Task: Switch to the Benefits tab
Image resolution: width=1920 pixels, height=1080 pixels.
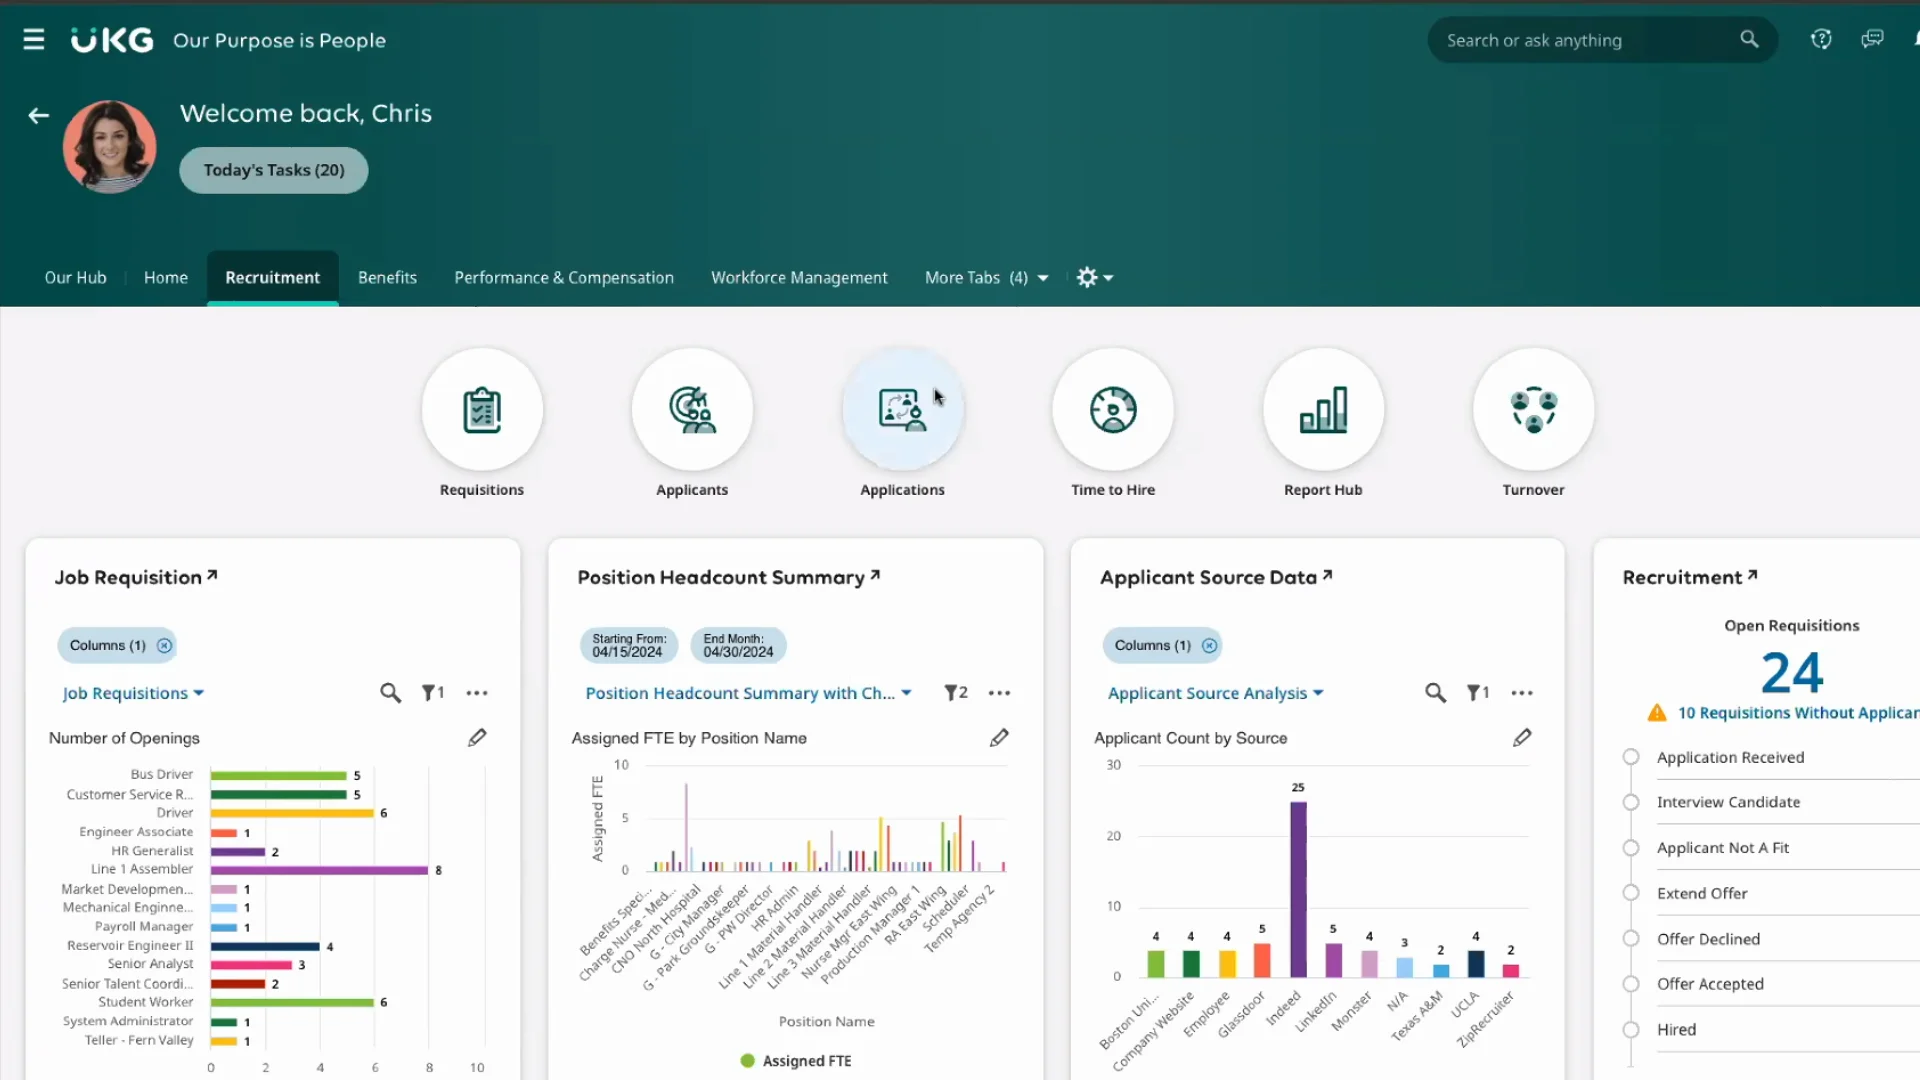Action: [387, 277]
